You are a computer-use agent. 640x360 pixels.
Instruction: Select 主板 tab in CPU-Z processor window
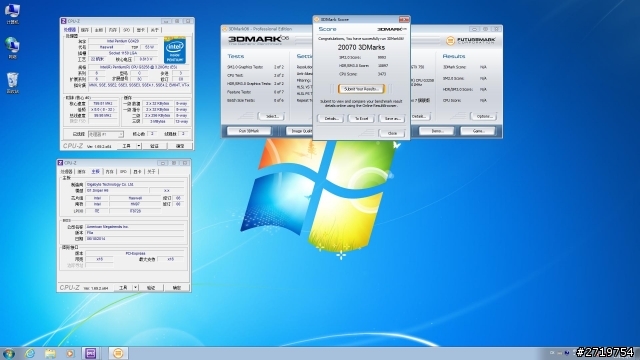point(99,30)
